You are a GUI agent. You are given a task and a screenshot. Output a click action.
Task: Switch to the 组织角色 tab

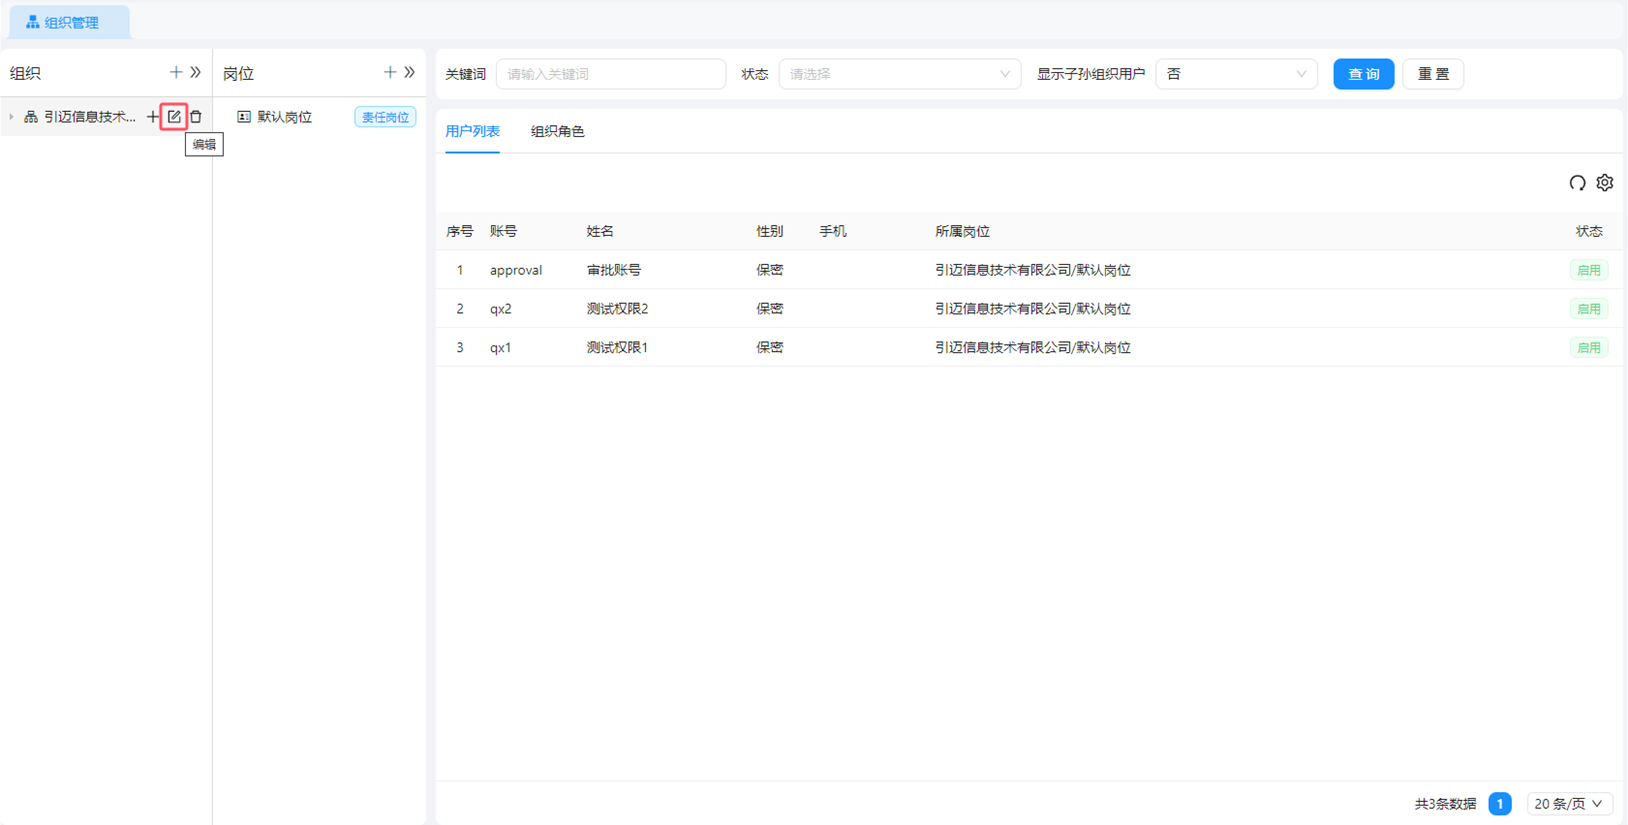pyautogui.click(x=557, y=131)
